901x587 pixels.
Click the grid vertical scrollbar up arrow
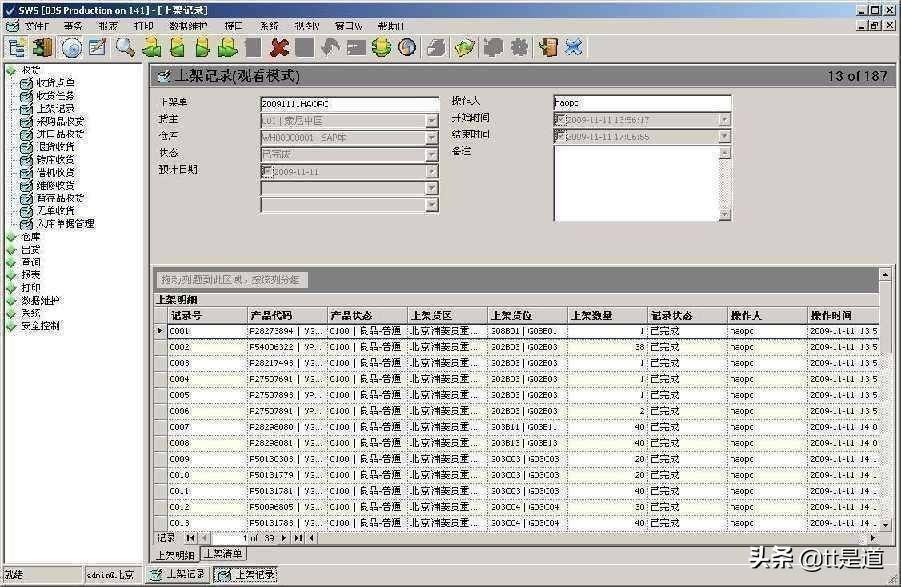[885, 275]
